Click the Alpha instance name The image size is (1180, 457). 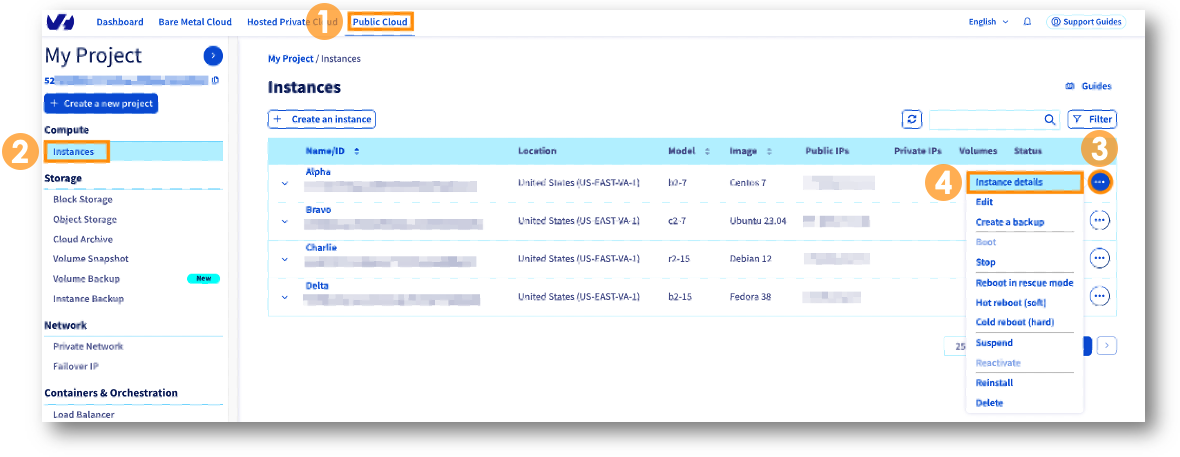(x=318, y=172)
